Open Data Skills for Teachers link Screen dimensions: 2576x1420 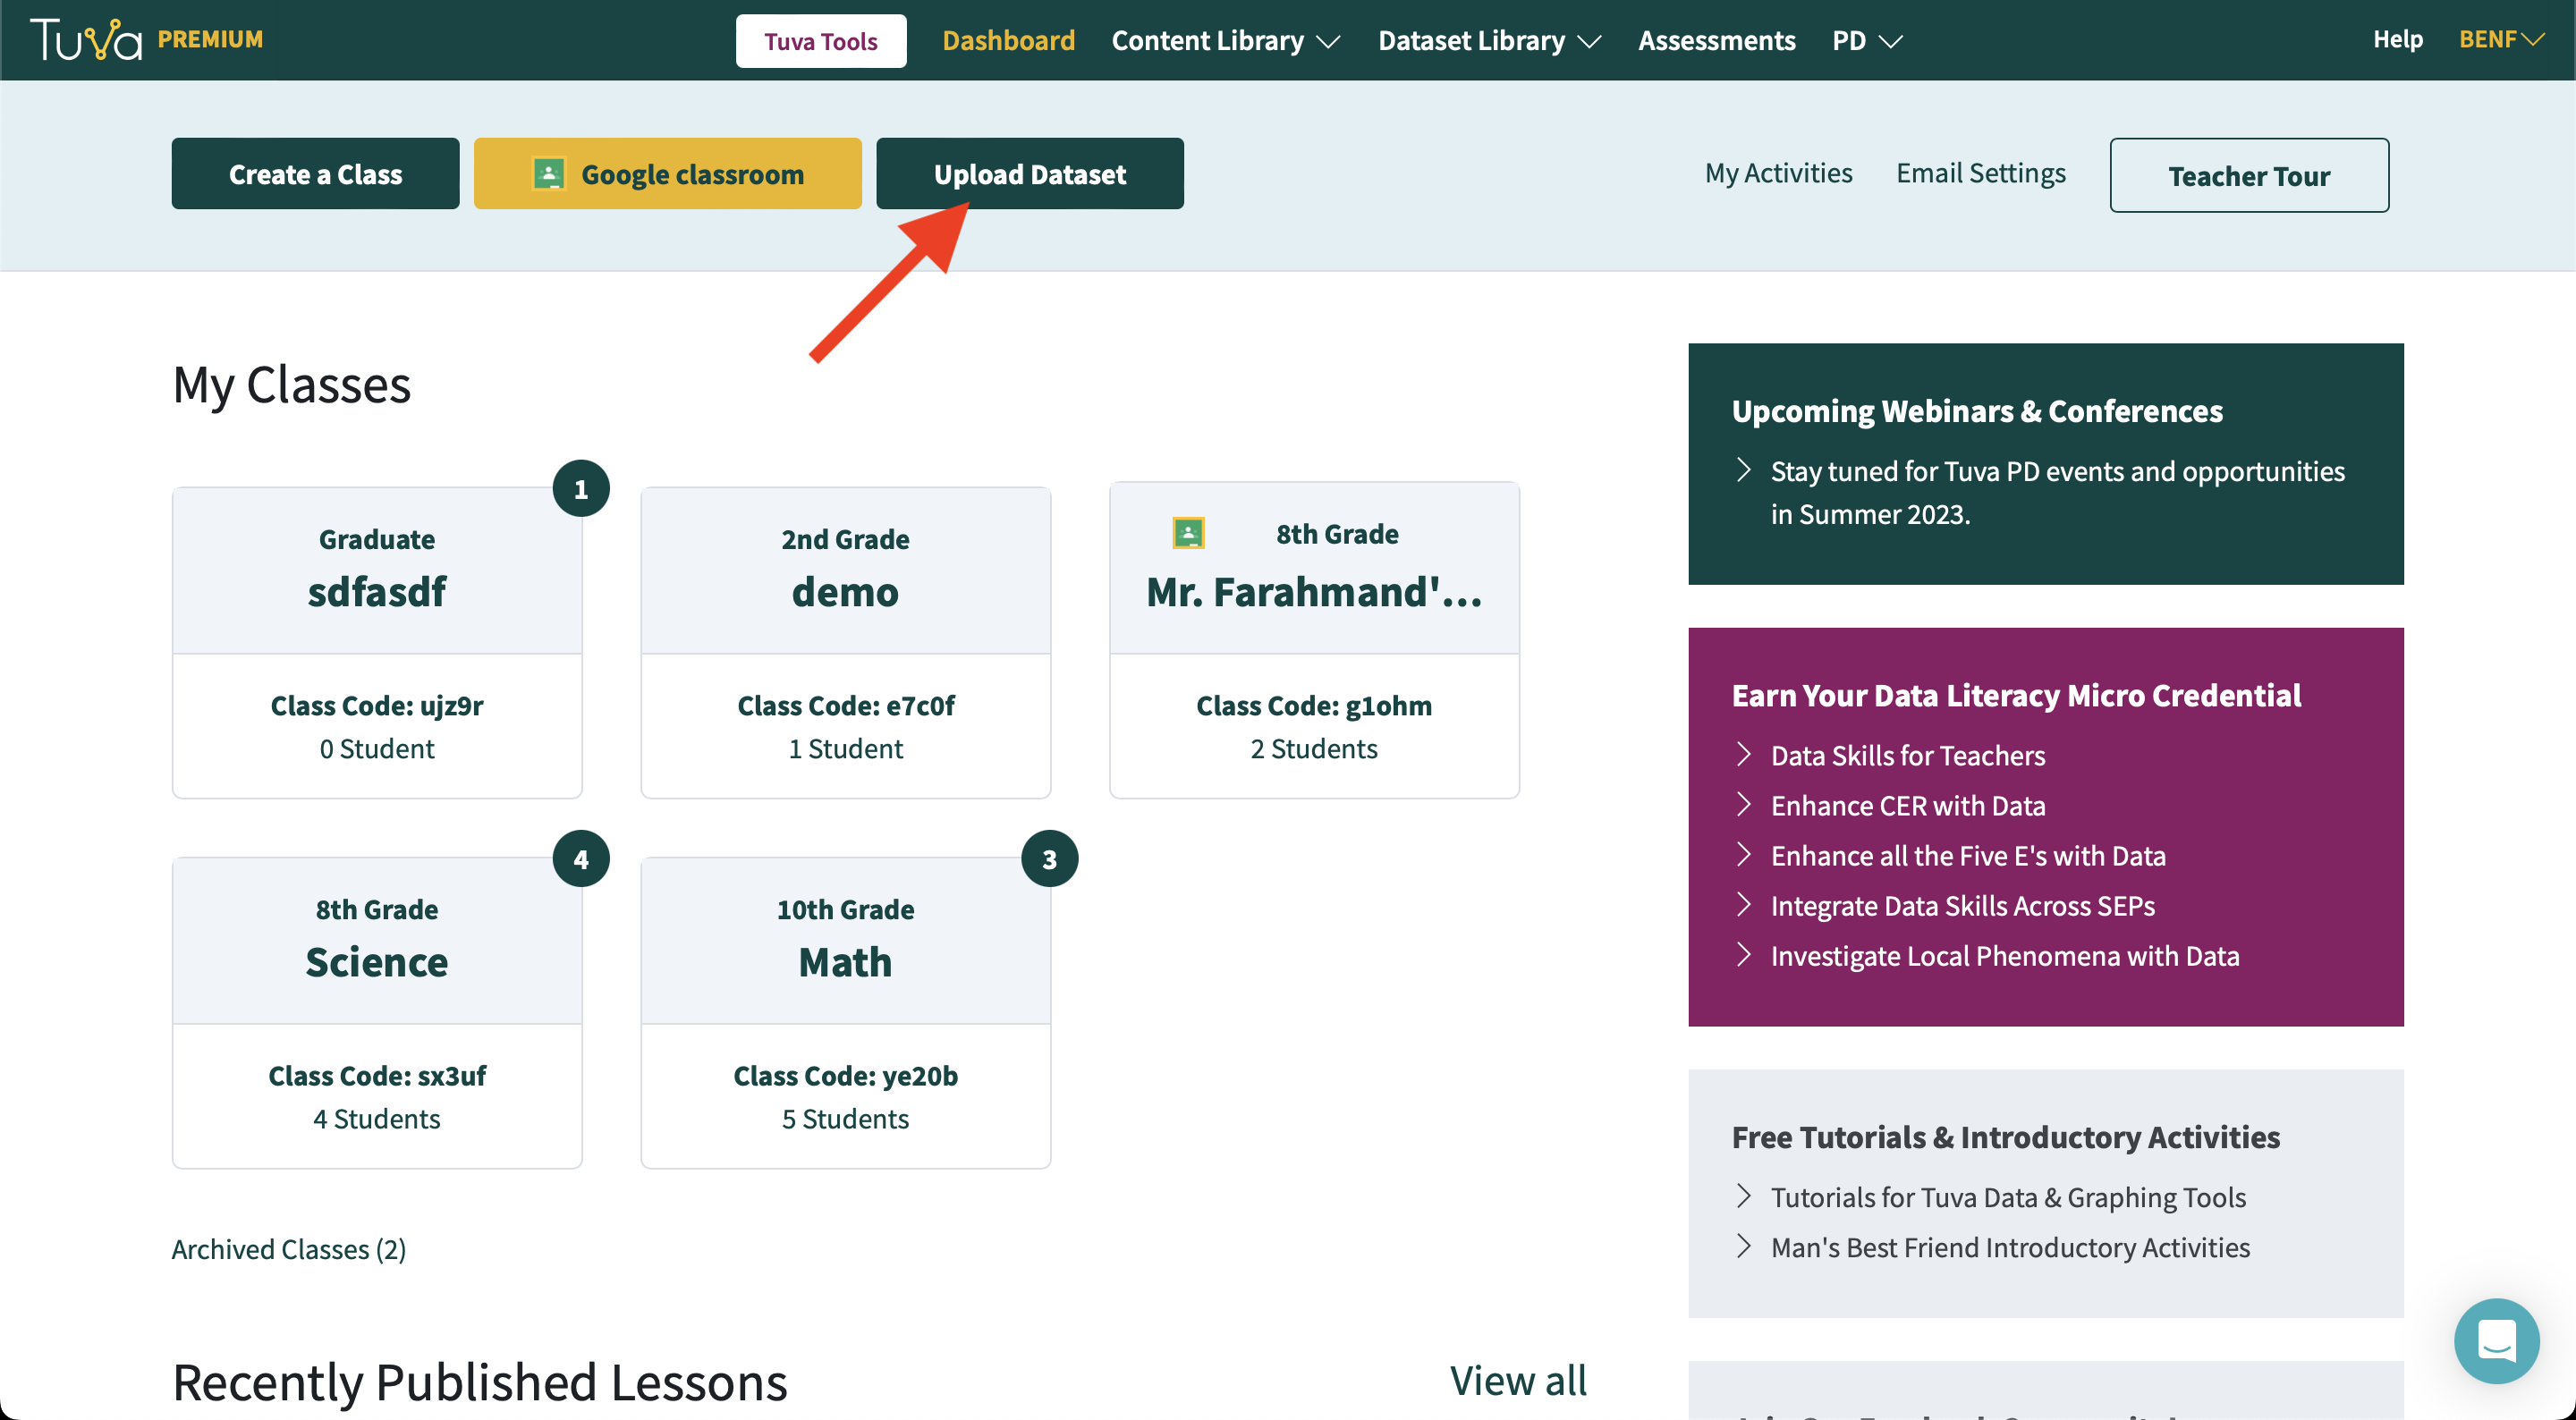pyautogui.click(x=1907, y=755)
